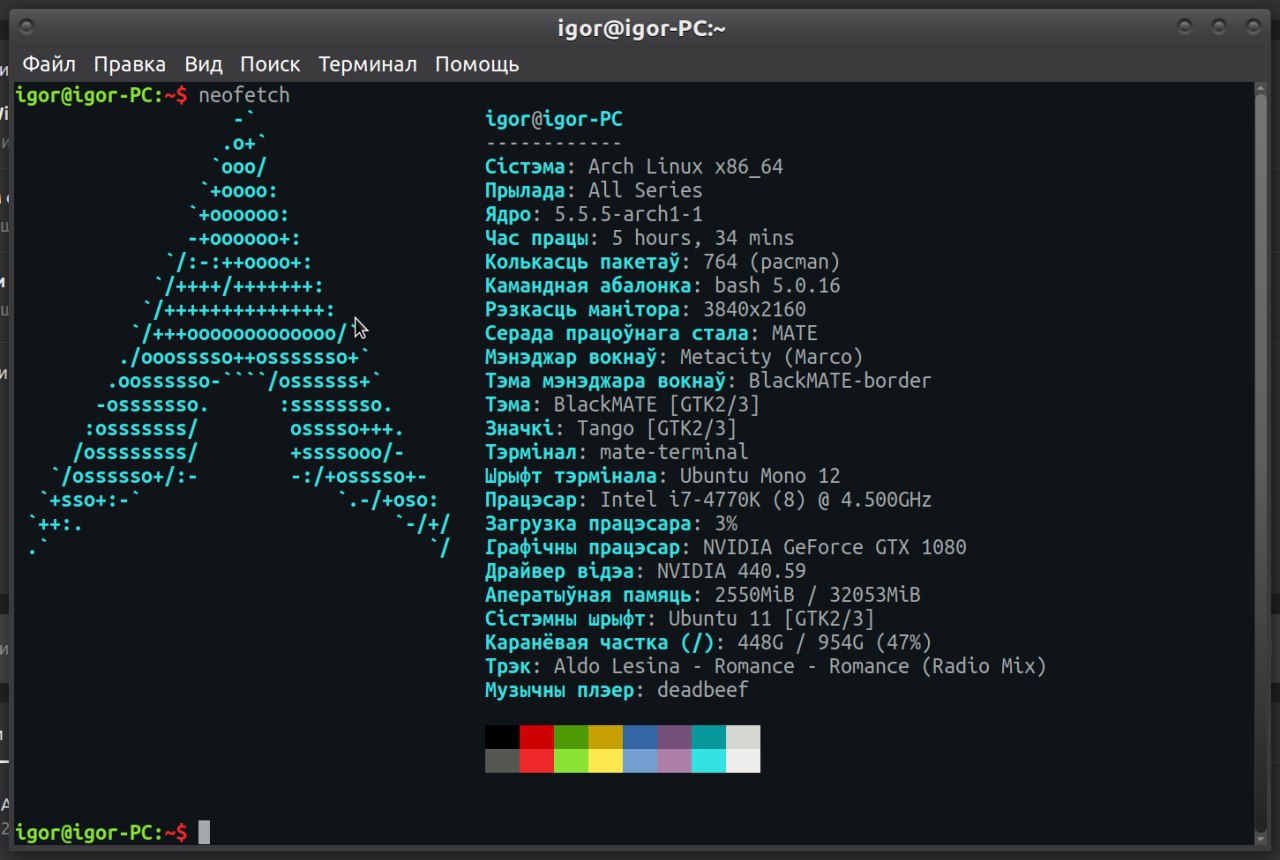Click the light gray color block
The height and width of the screenshot is (860, 1280).
pyautogui.click(x=743, y=737)
